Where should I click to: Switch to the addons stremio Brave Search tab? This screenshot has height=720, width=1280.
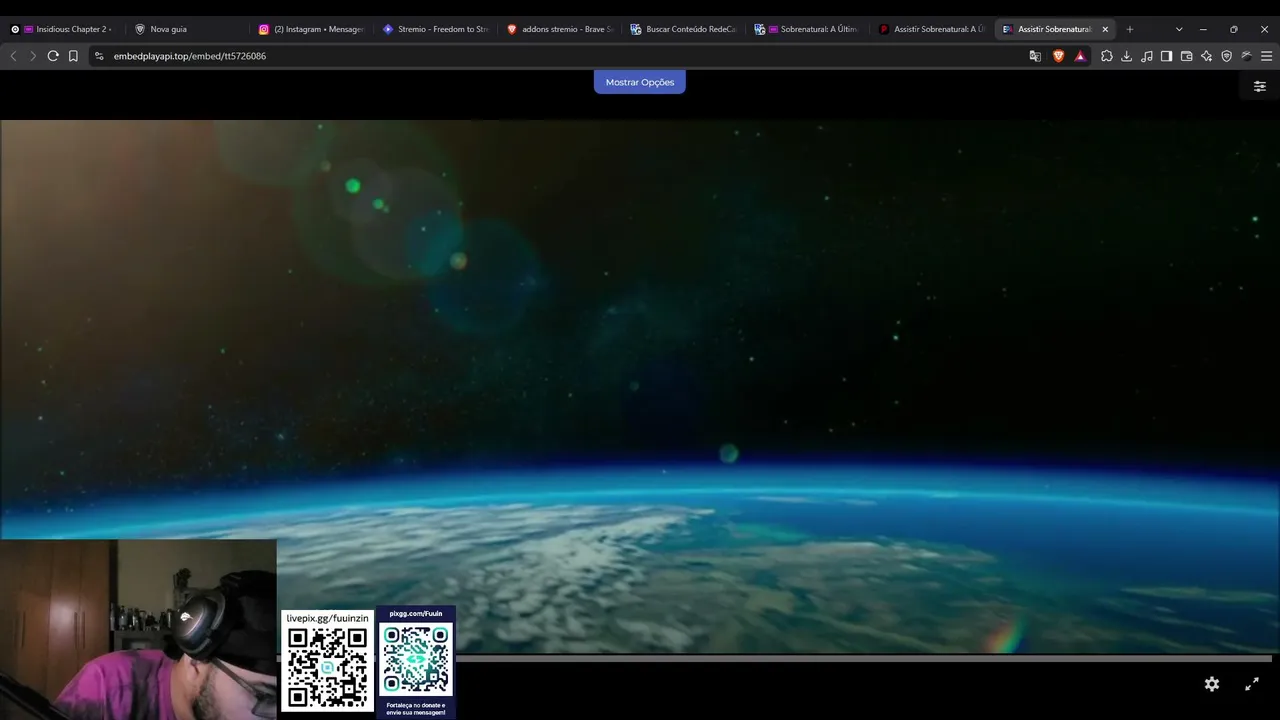pos(559,29)
